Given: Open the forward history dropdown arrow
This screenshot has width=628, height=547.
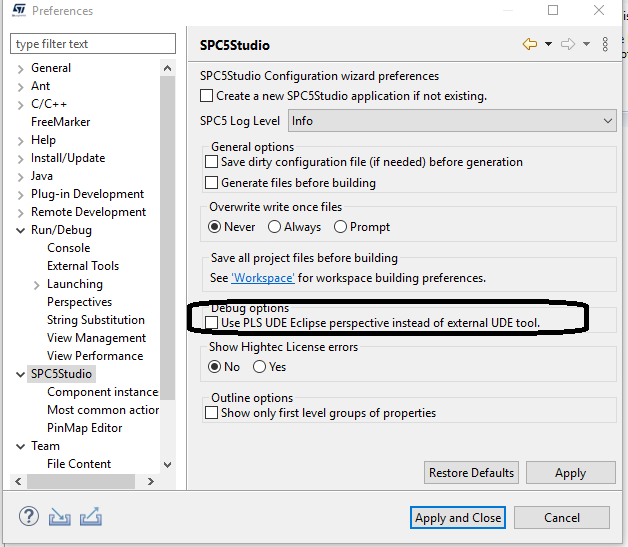Looking at the screenshot, I should coord(586,44).
